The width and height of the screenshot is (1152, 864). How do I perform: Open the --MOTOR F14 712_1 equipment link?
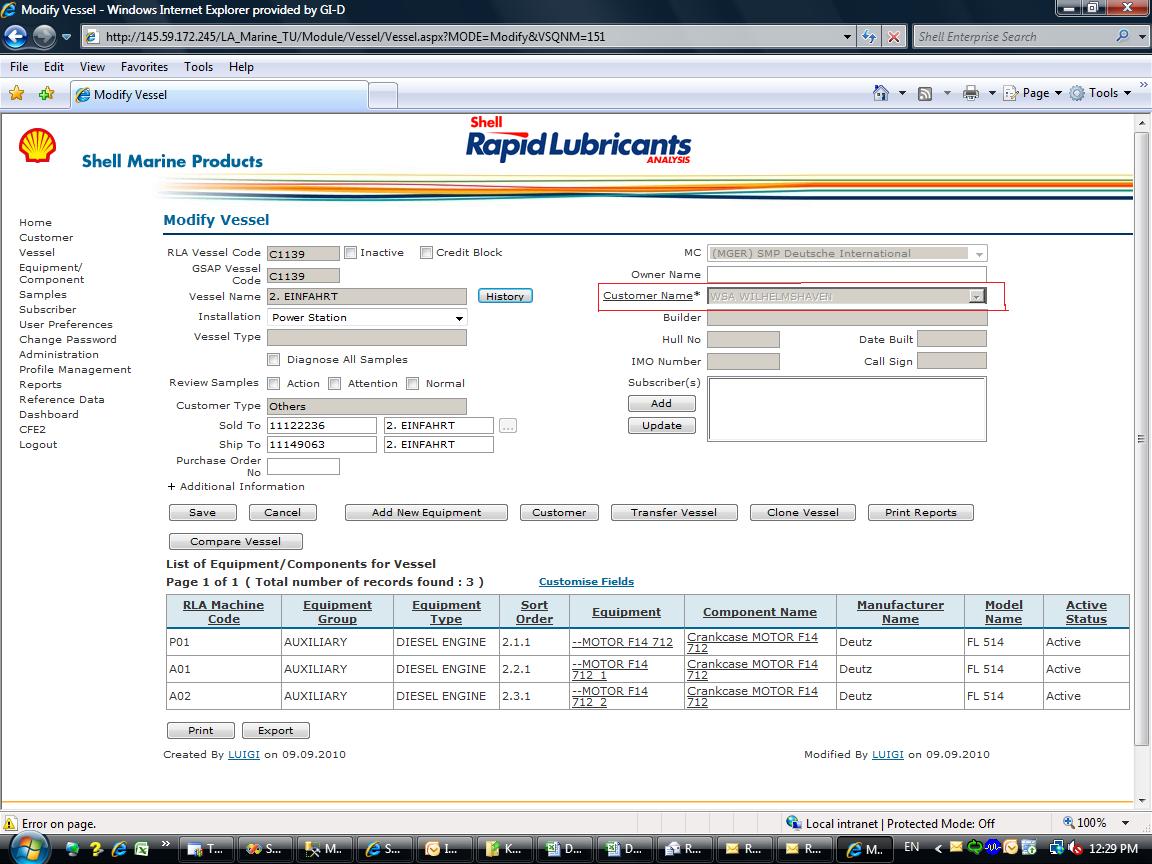click(609, 669)
